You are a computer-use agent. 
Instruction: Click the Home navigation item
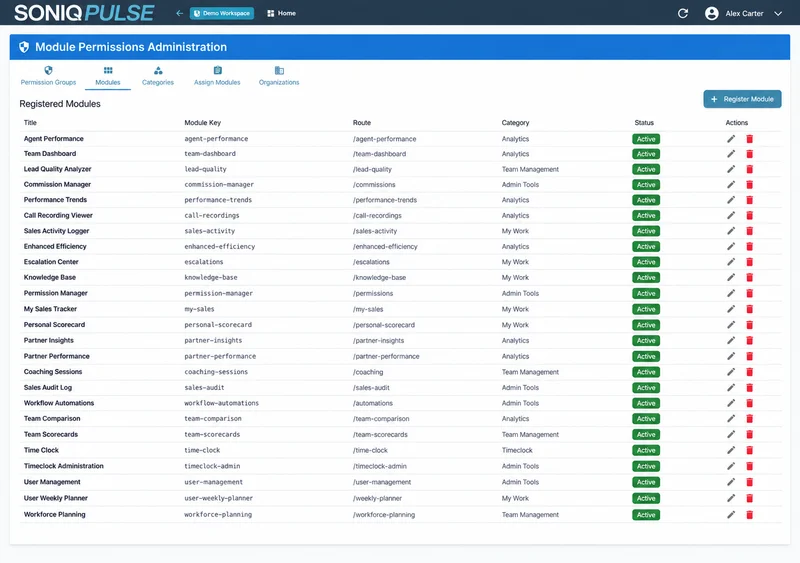point(281,13)
